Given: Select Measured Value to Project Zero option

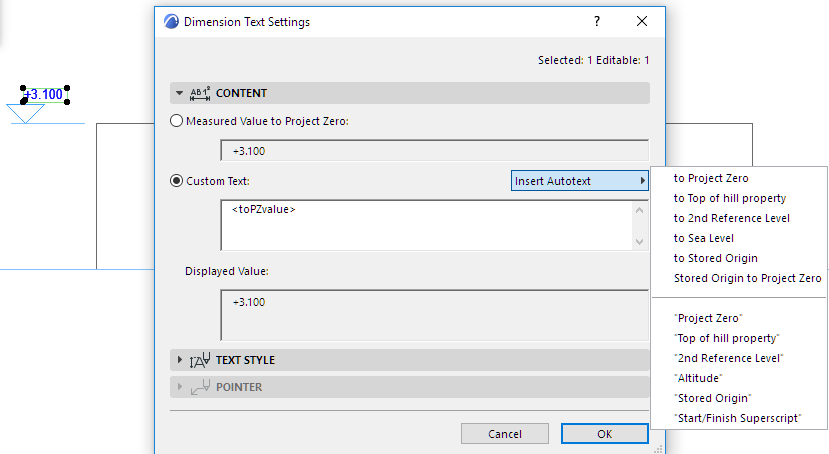Looking at the screenshot, I should (177, 121).
